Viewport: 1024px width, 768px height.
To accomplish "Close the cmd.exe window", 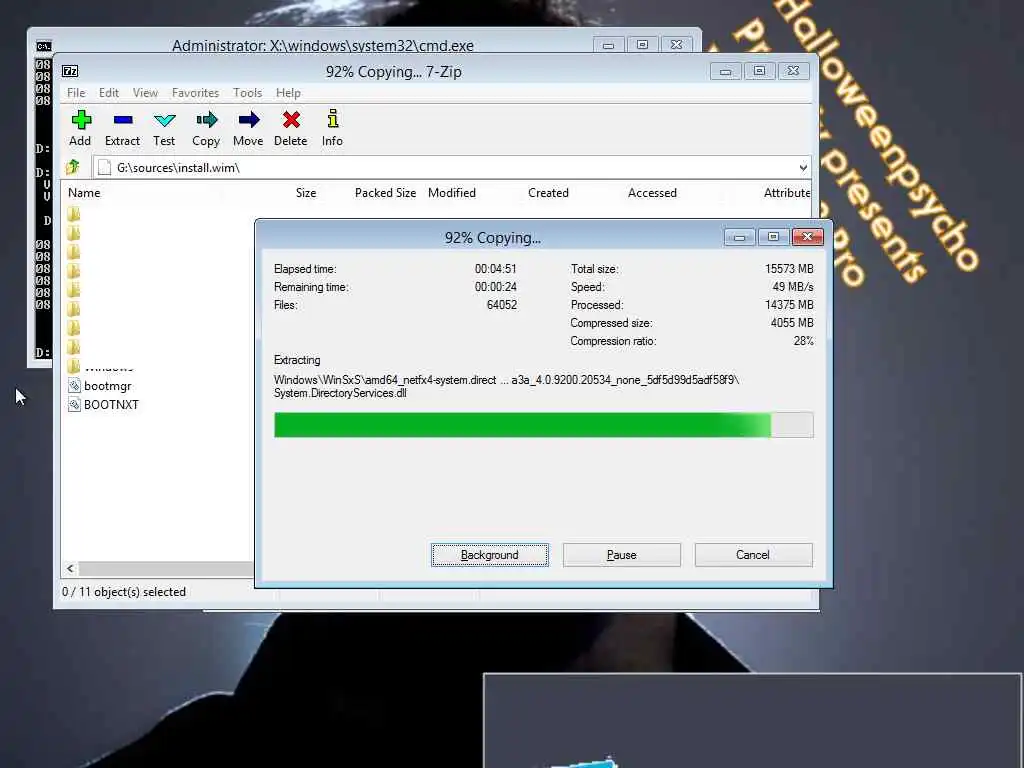I will (x=677, y=44).
